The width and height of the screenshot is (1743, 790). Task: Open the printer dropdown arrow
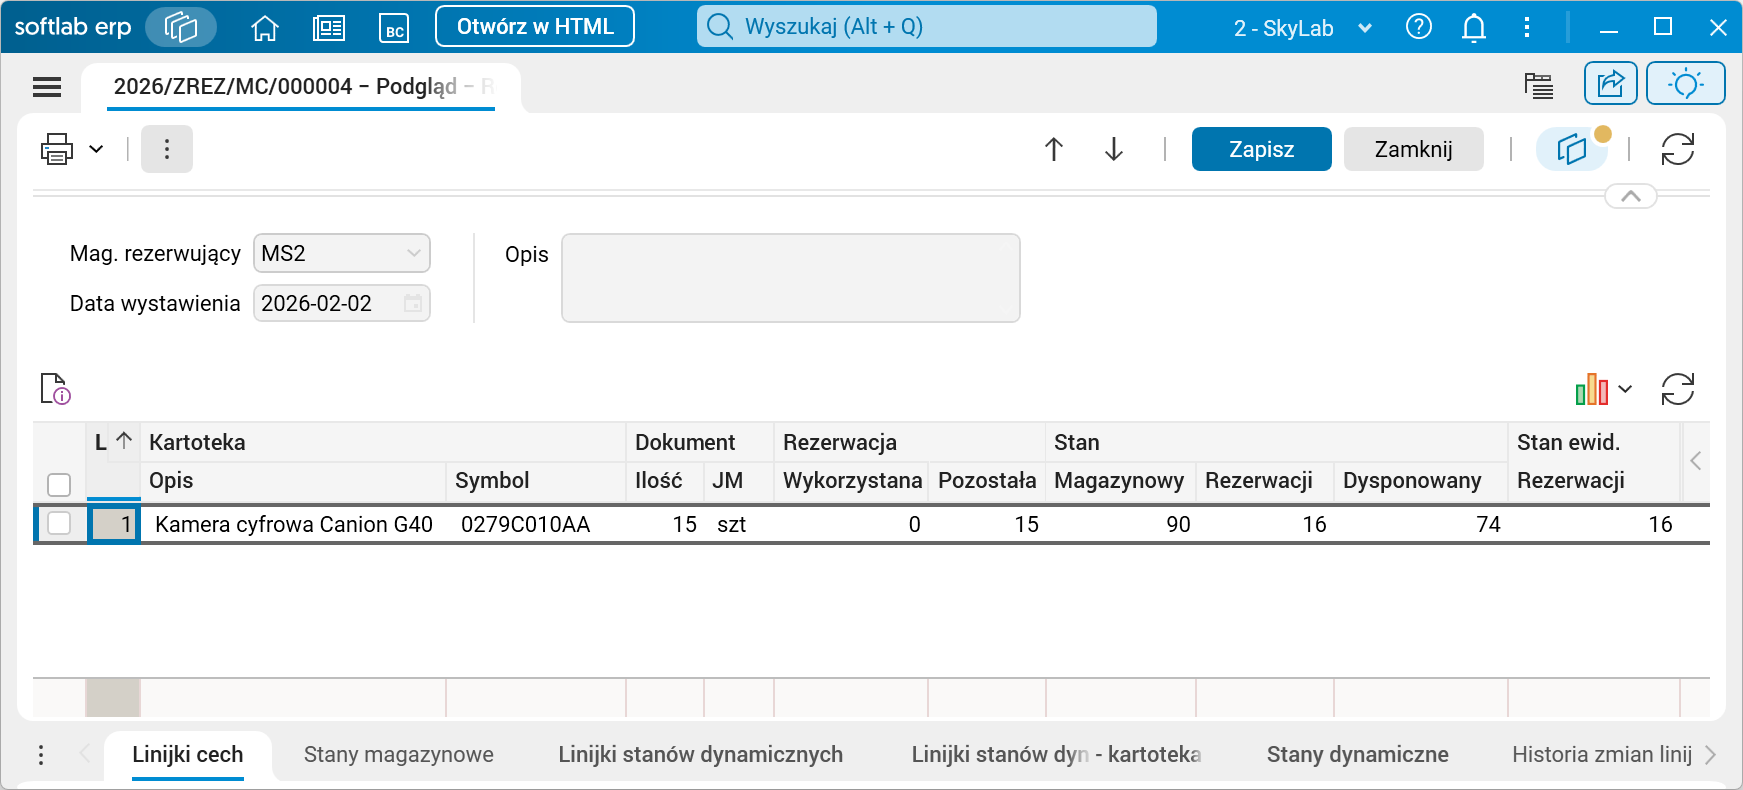tap(96, 149)
